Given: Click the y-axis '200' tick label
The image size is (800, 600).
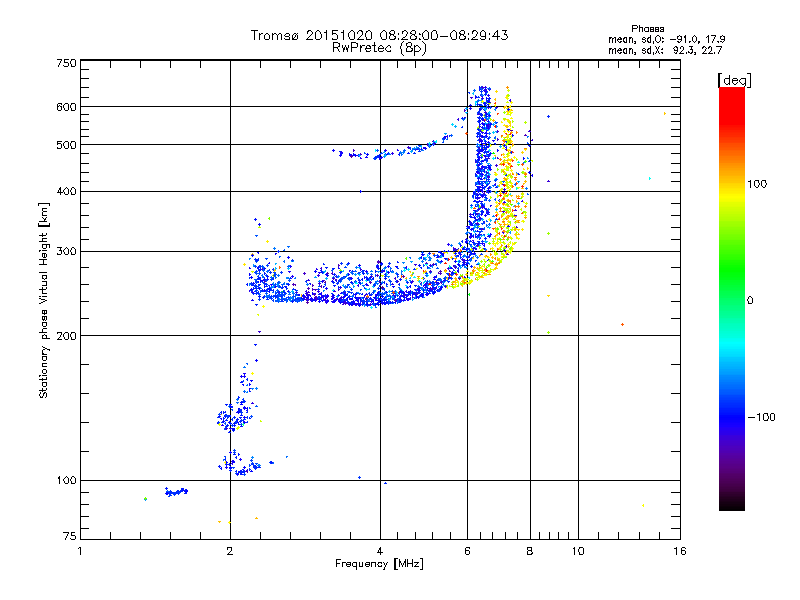Looking at the screenshot, I should (66, 336).
